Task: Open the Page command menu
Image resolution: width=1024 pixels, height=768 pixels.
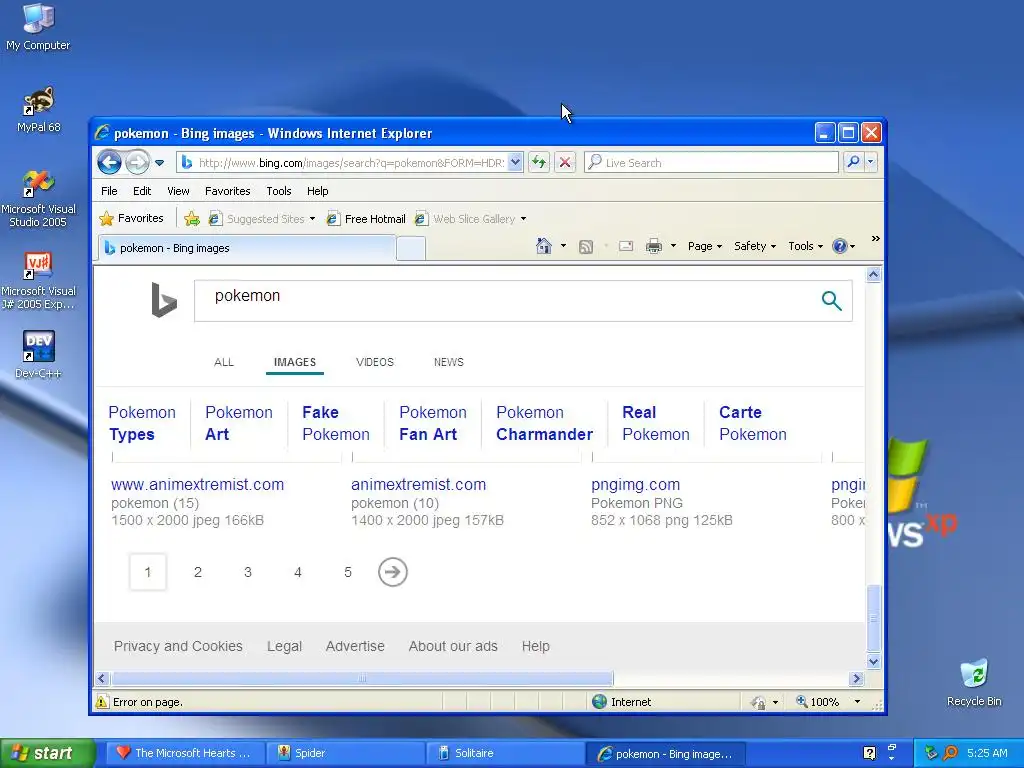Action: coord(705,246)
